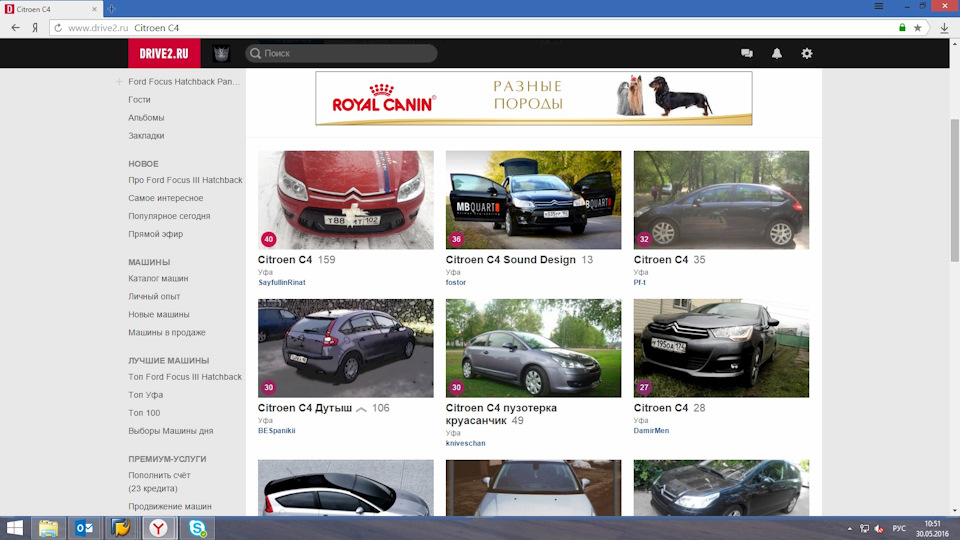Open Самое интересное link
Image resolution: width=960 pixels, height=540 pixels.
[x=165, y=198]
